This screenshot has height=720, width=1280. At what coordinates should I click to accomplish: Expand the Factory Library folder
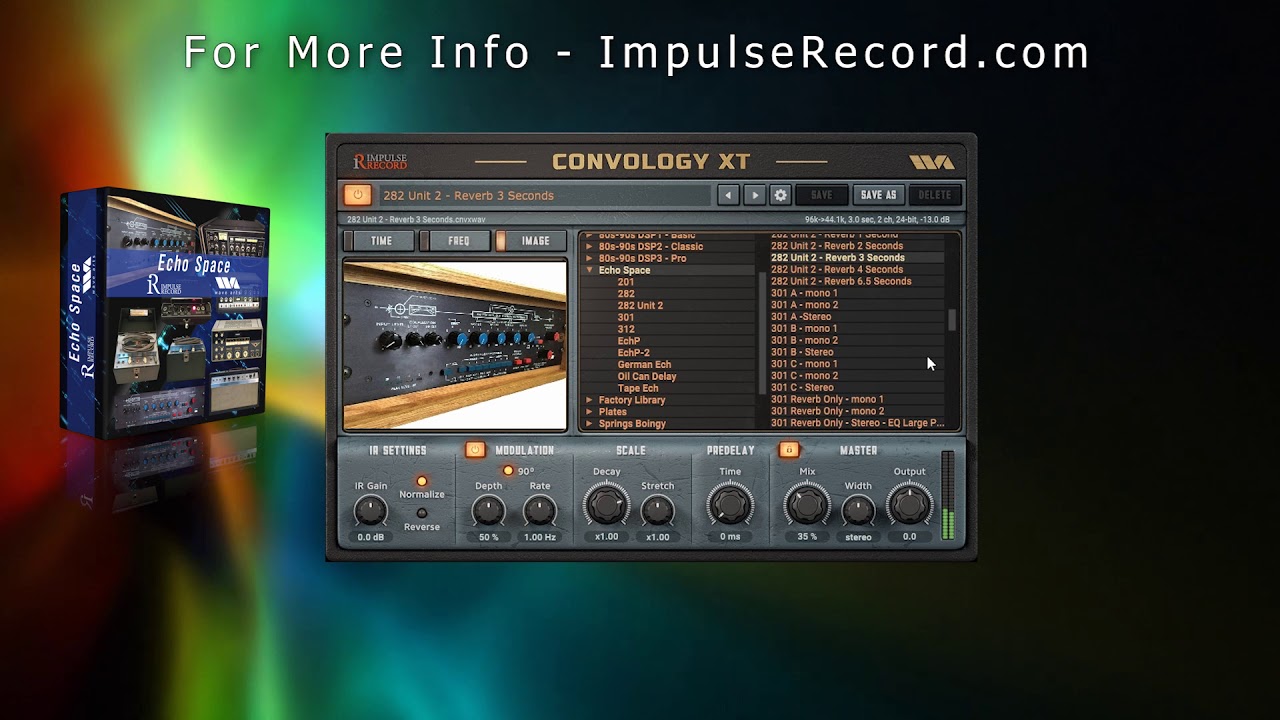click(590, 400)
